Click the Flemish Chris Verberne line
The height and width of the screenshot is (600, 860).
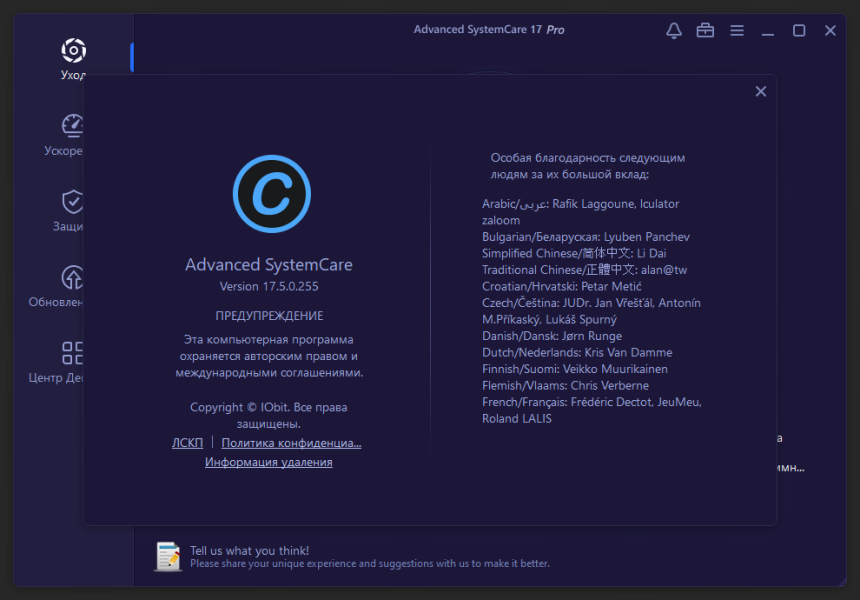coord(565,385)
